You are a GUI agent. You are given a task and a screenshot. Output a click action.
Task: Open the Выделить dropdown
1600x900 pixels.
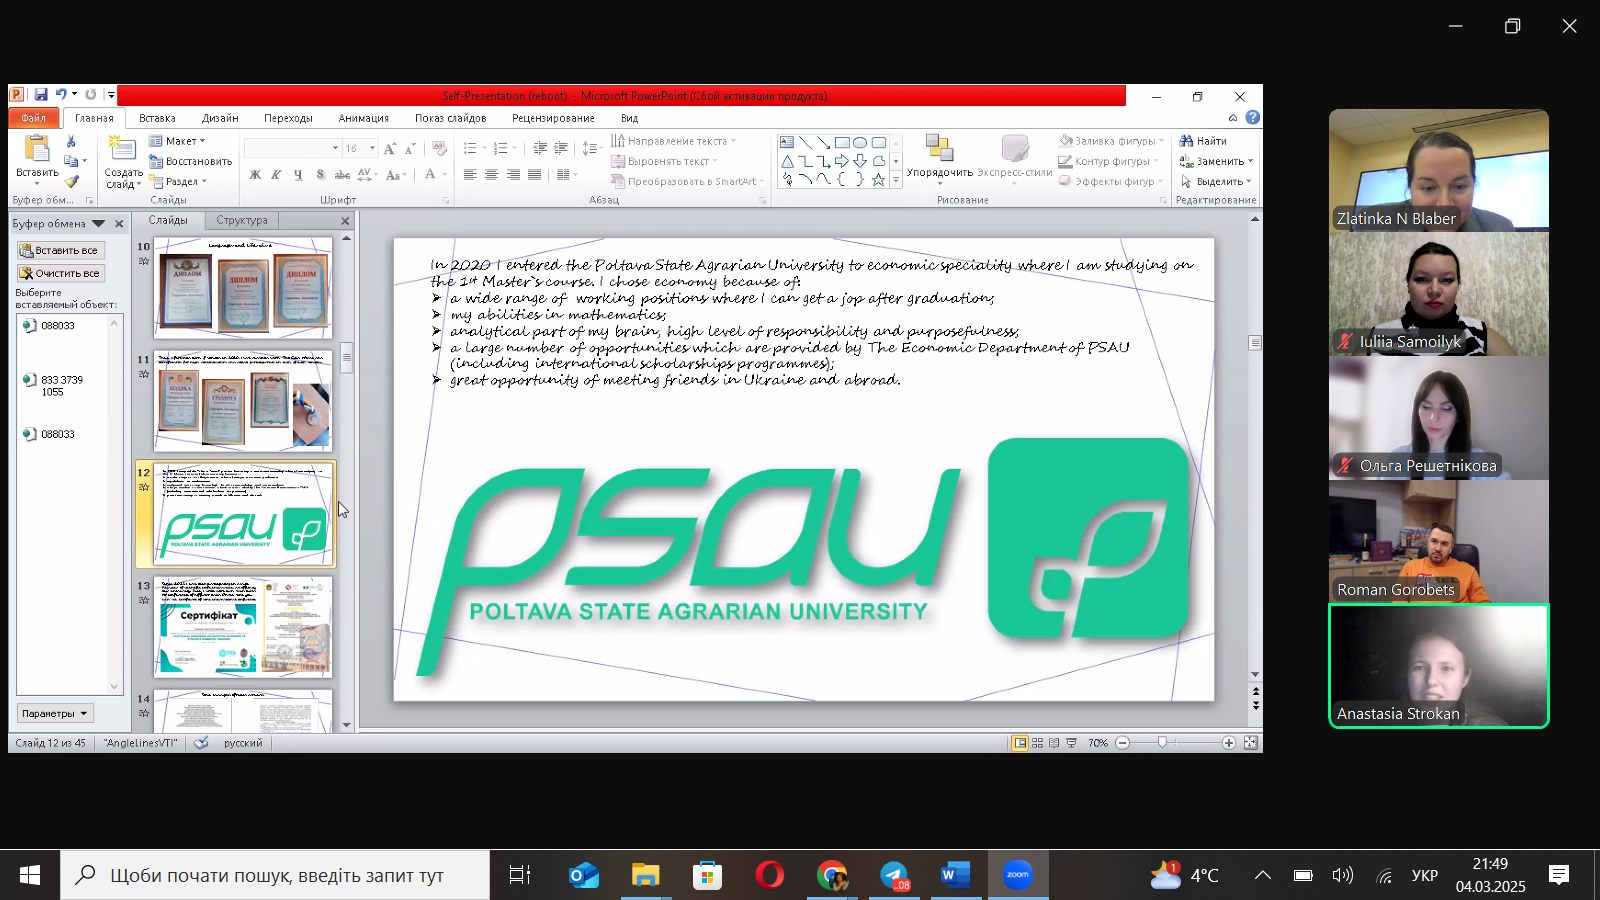1216,182
